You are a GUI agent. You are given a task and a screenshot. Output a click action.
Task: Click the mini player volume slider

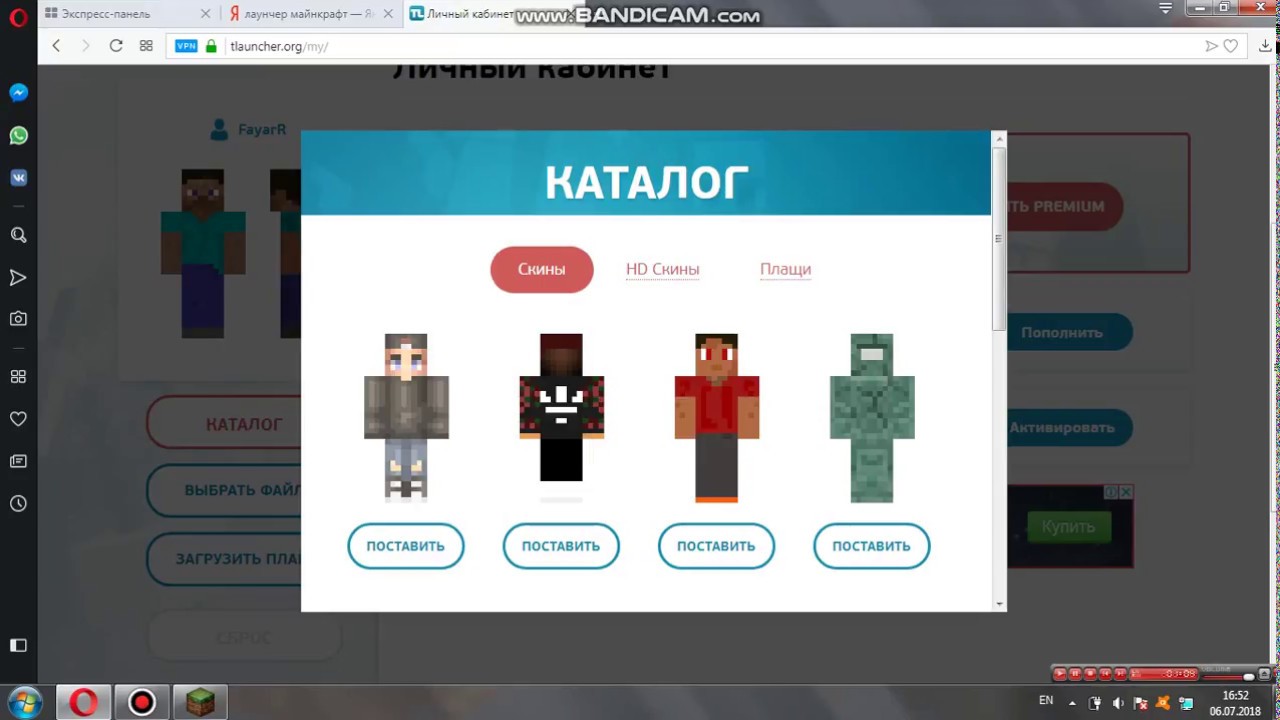pyautogui.click(x=1229, y=676)
